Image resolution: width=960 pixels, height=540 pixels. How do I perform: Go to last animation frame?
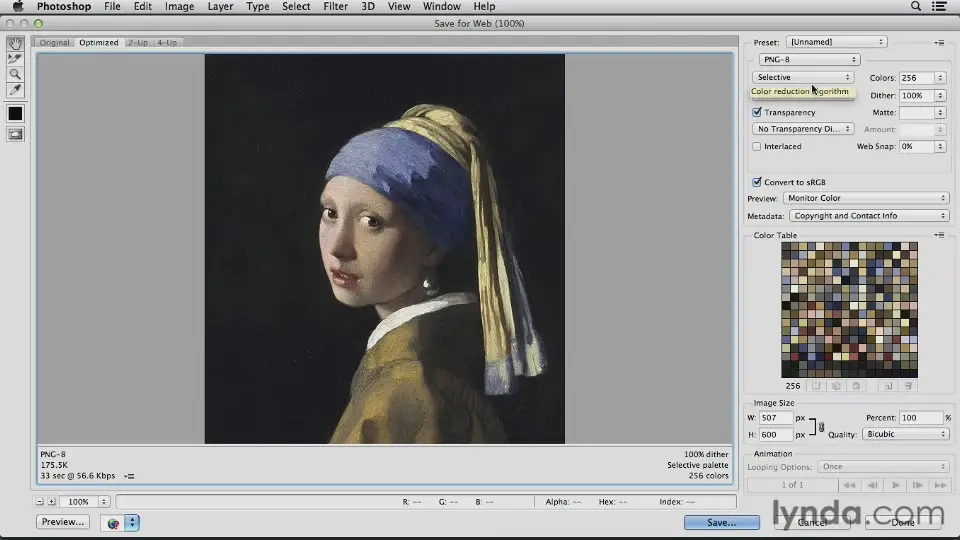tap(940, 485)
